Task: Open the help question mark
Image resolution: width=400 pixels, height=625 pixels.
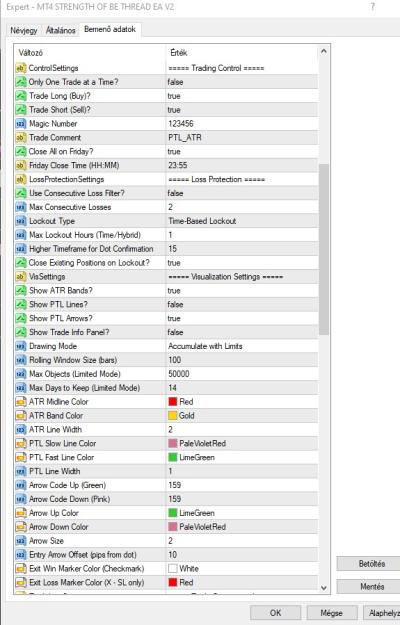Action: pyautogui.click(x=373, y=7)
